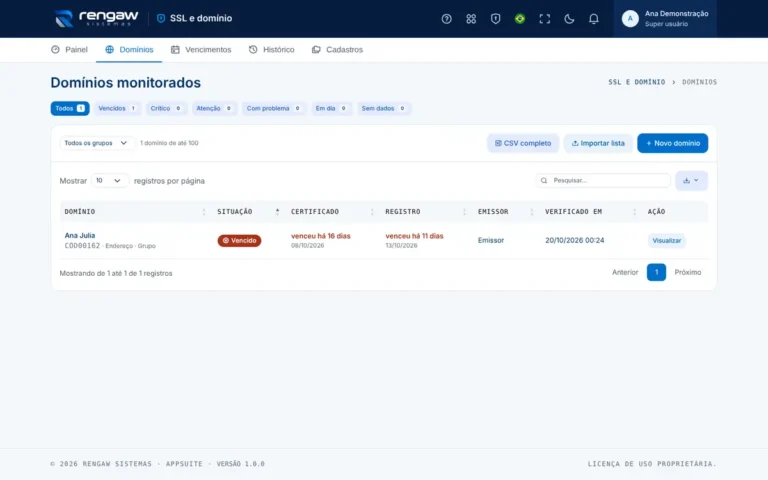Click the SSL E DOMÍNIO breadcrumb link
This screenshot has height=480, width=768.
point(637,82)
